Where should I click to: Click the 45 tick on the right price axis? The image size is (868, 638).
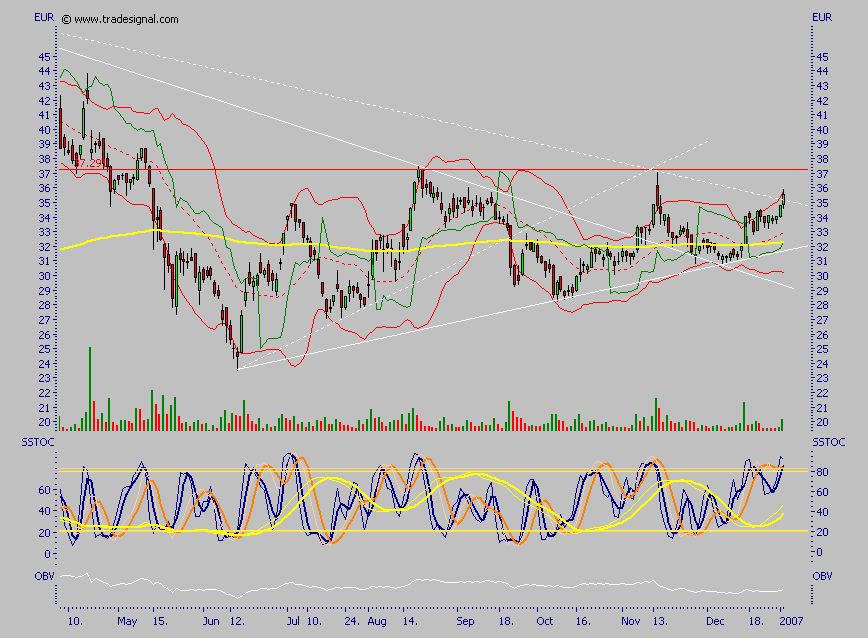pyautogui.click(x=822, y=57)
